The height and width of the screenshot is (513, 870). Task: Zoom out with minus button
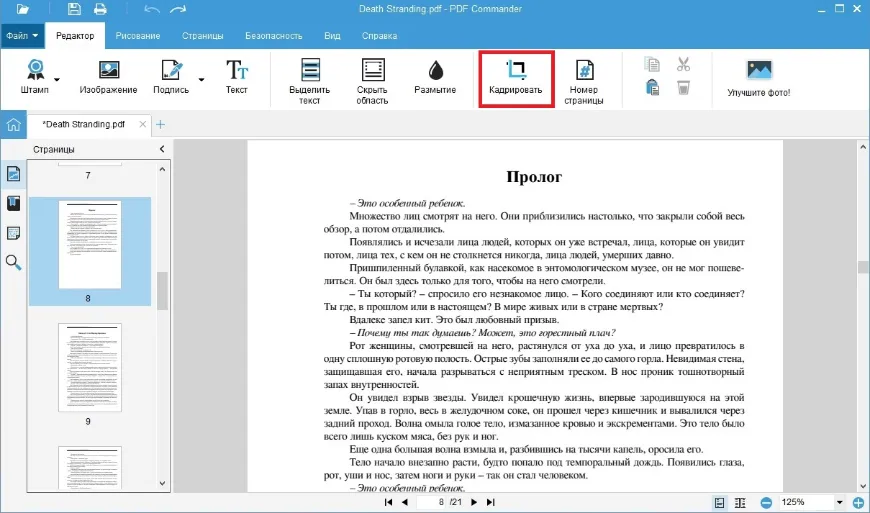pyautogui.click(x=766, y=502)
